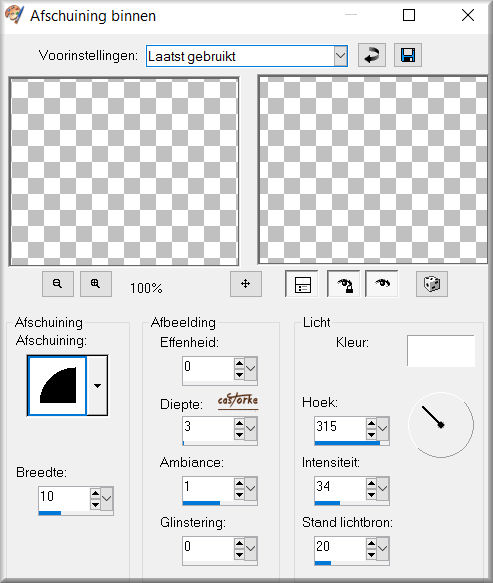493x583 pixels.
Task: Click the navigate preview crosshair icon
Action: [x=246, y=284]
